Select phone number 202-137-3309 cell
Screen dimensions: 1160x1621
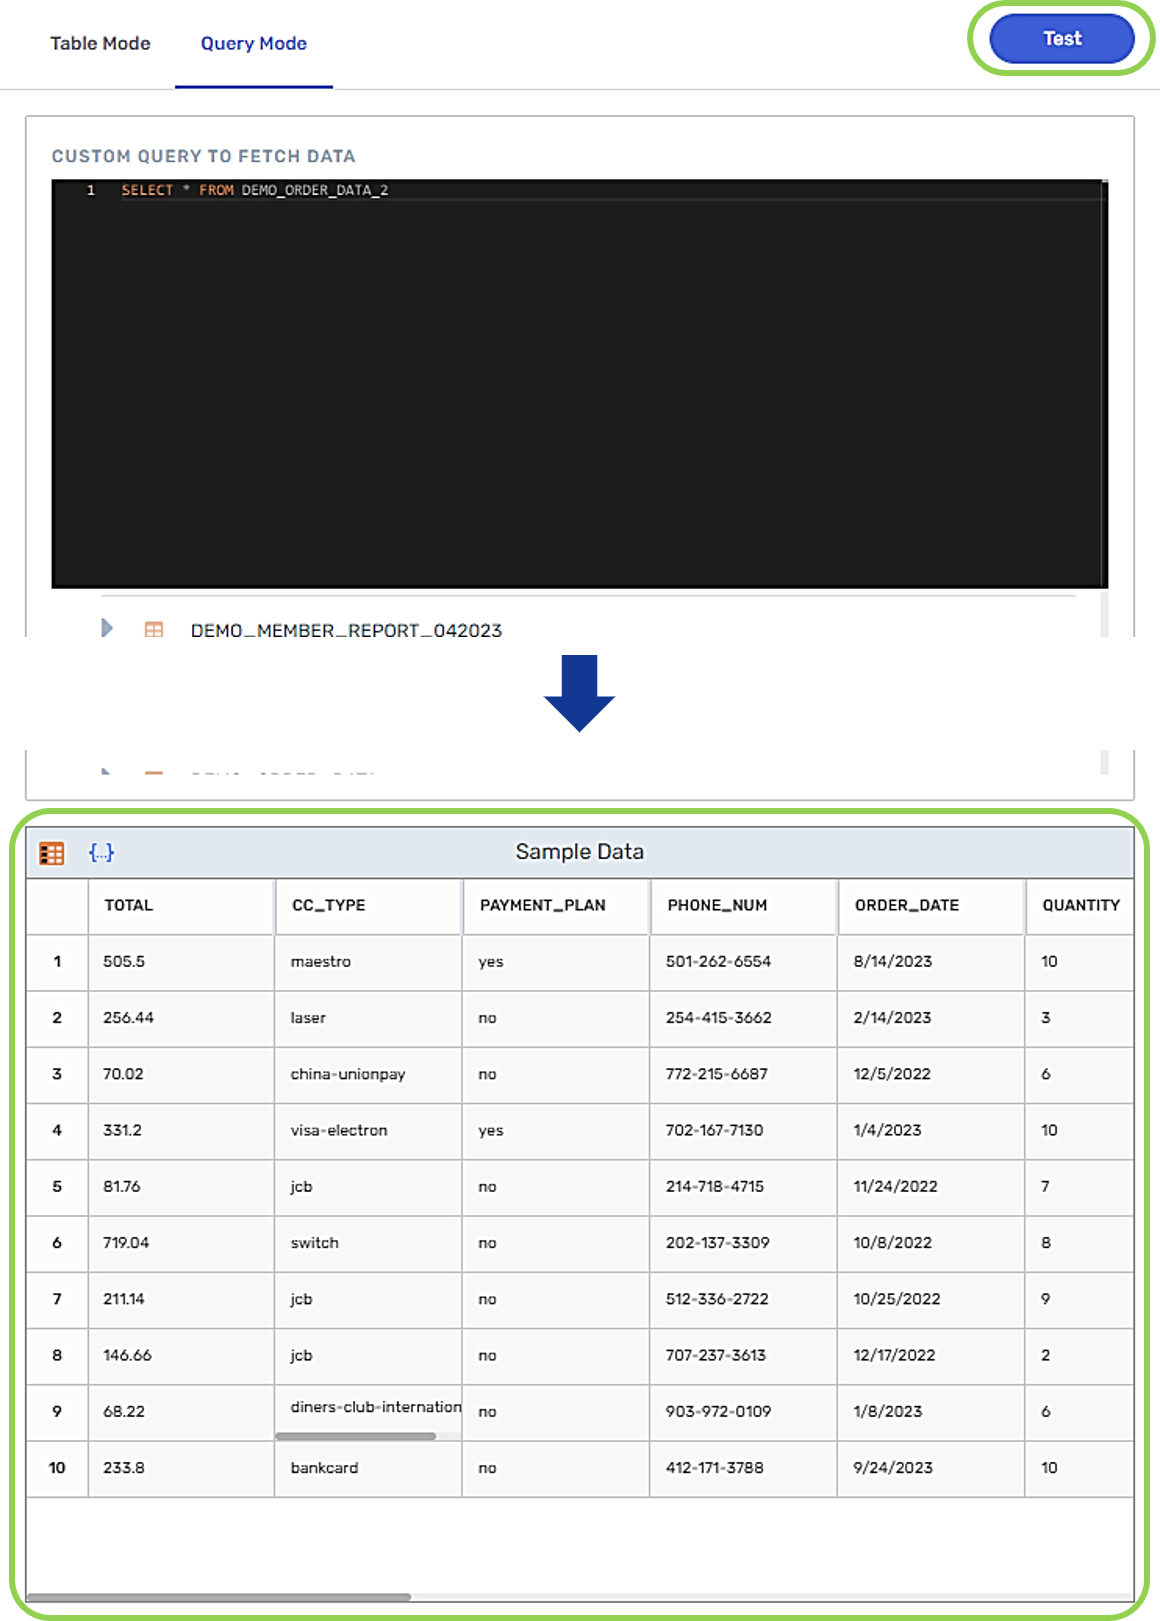[744, 1243]
